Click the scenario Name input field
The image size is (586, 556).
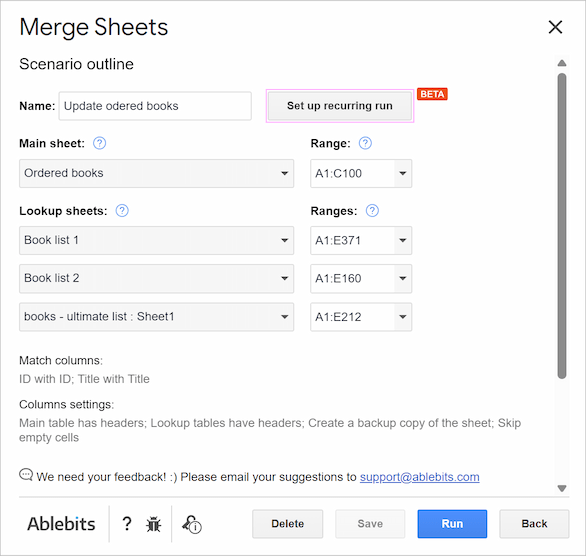coord(155,106)
